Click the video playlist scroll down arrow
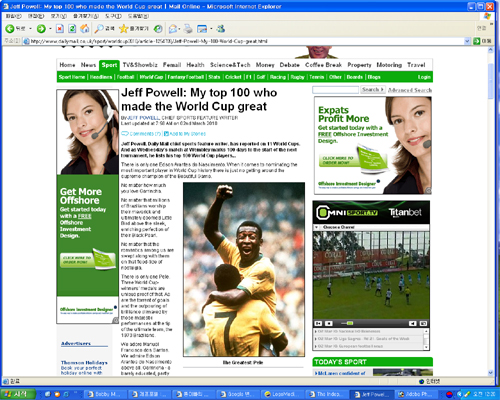The image size is (500, 400). [x=426, y=347]
